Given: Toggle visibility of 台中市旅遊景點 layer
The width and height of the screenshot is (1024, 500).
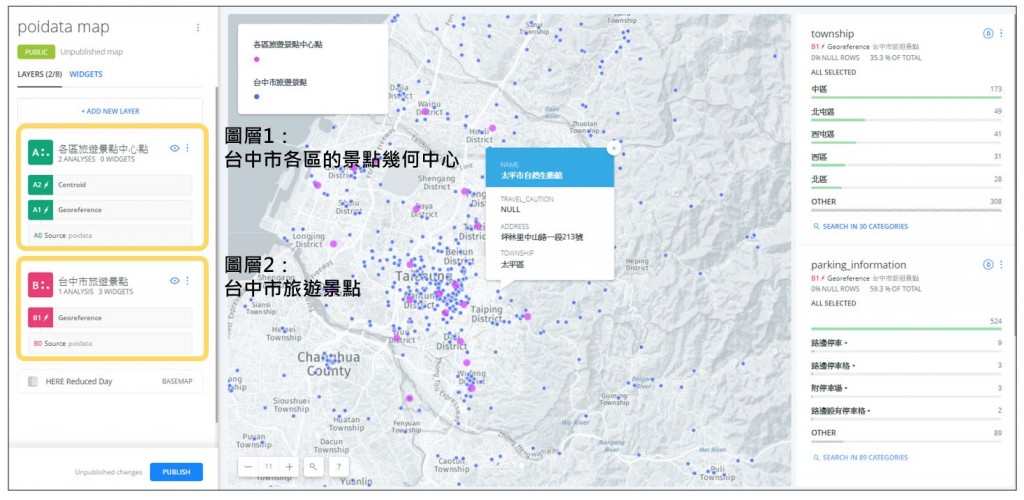Looking at the screenshot, I should (x=174, y=281).
